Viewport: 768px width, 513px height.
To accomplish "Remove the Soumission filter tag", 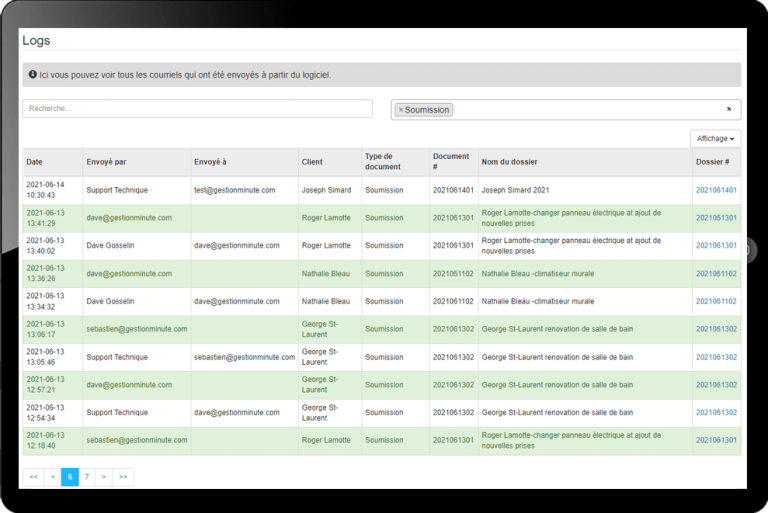I will tap(401, 110).
